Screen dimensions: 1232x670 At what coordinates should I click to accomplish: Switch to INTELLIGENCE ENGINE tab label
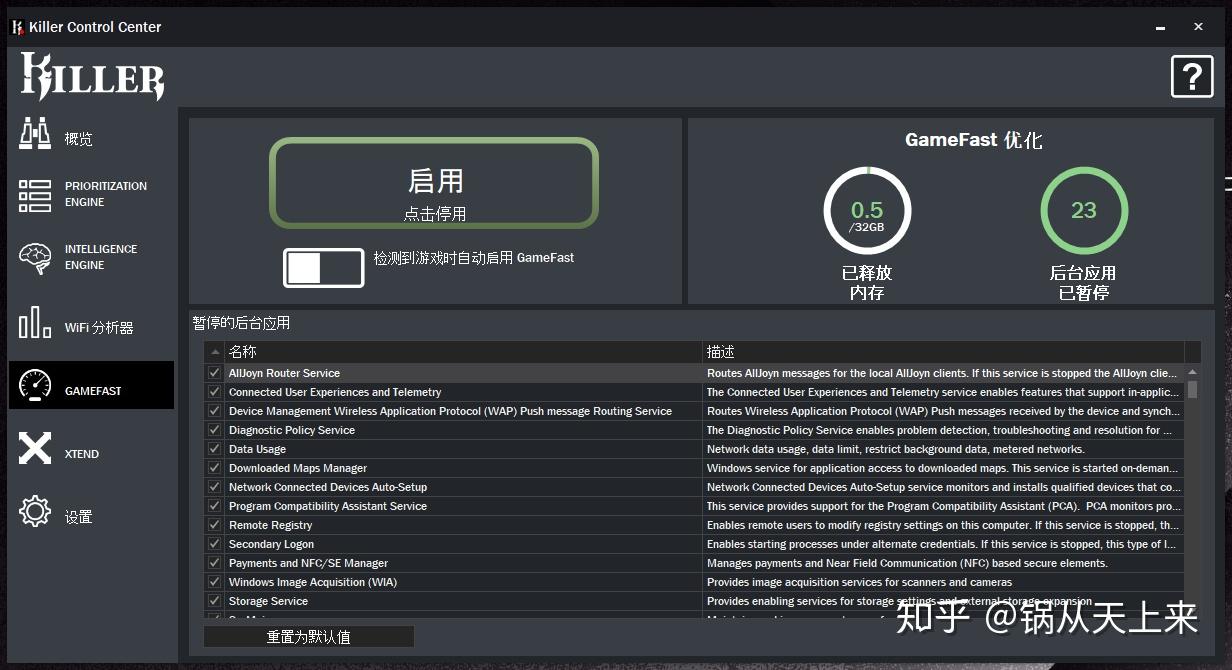(101, 257)
